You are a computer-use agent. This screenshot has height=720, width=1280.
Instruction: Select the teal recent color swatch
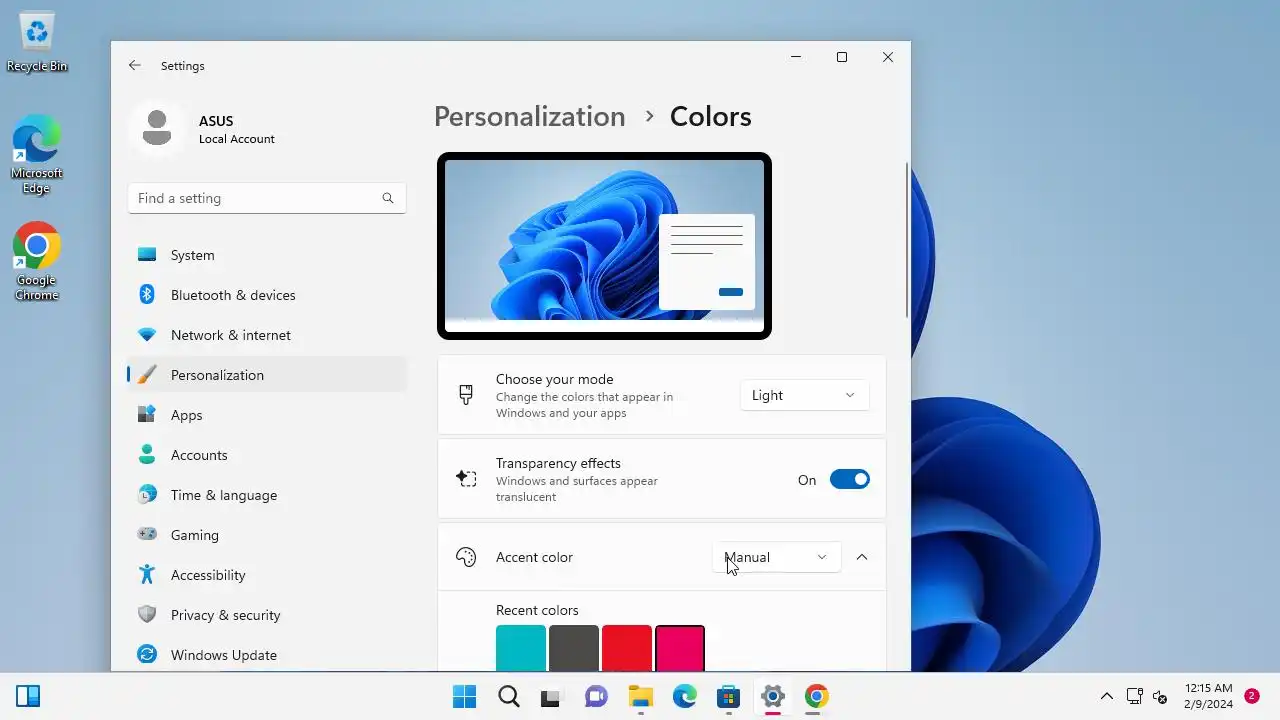point(521,648)
